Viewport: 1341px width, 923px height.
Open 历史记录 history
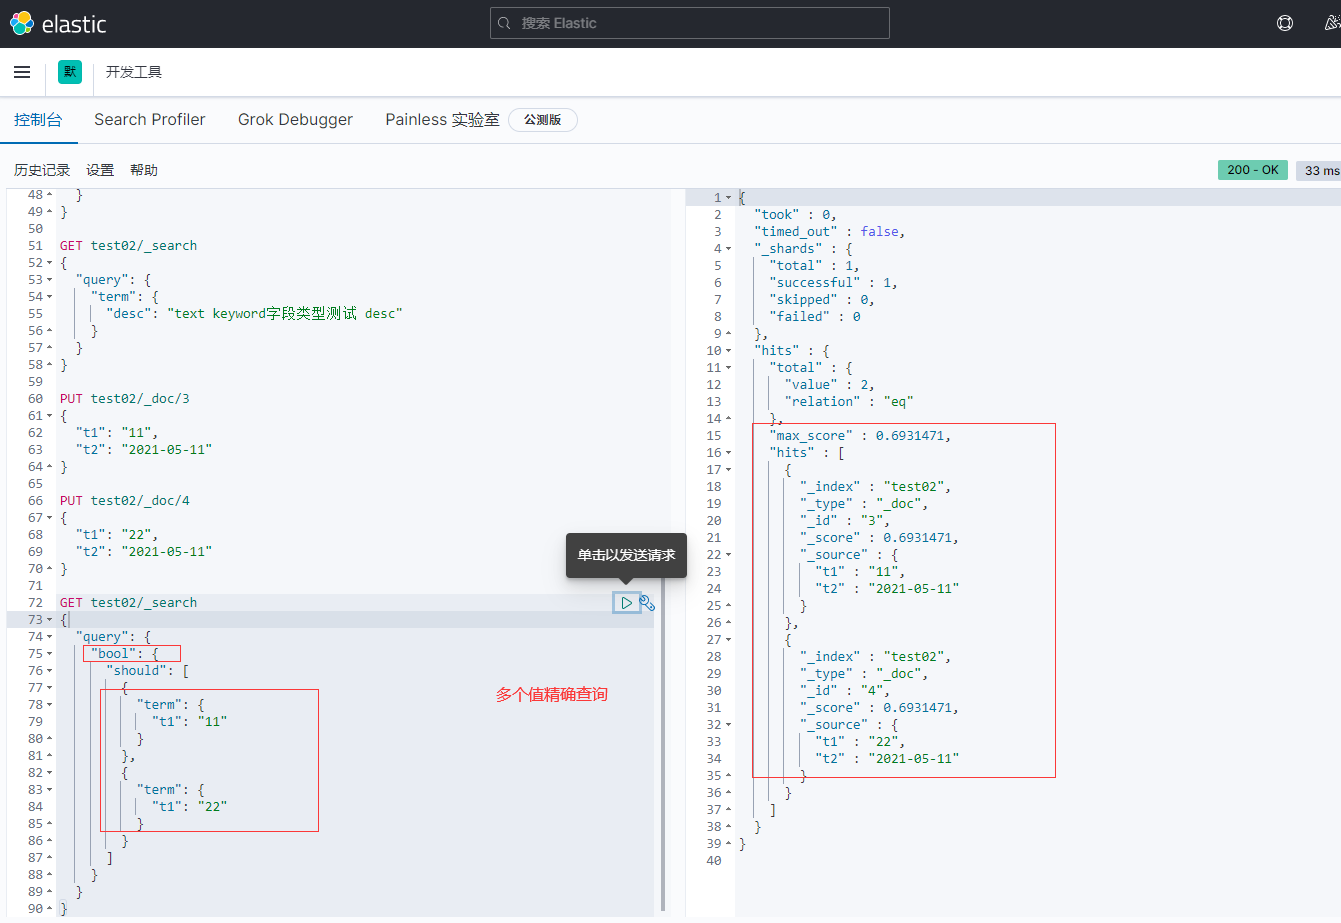click(42, 170)
